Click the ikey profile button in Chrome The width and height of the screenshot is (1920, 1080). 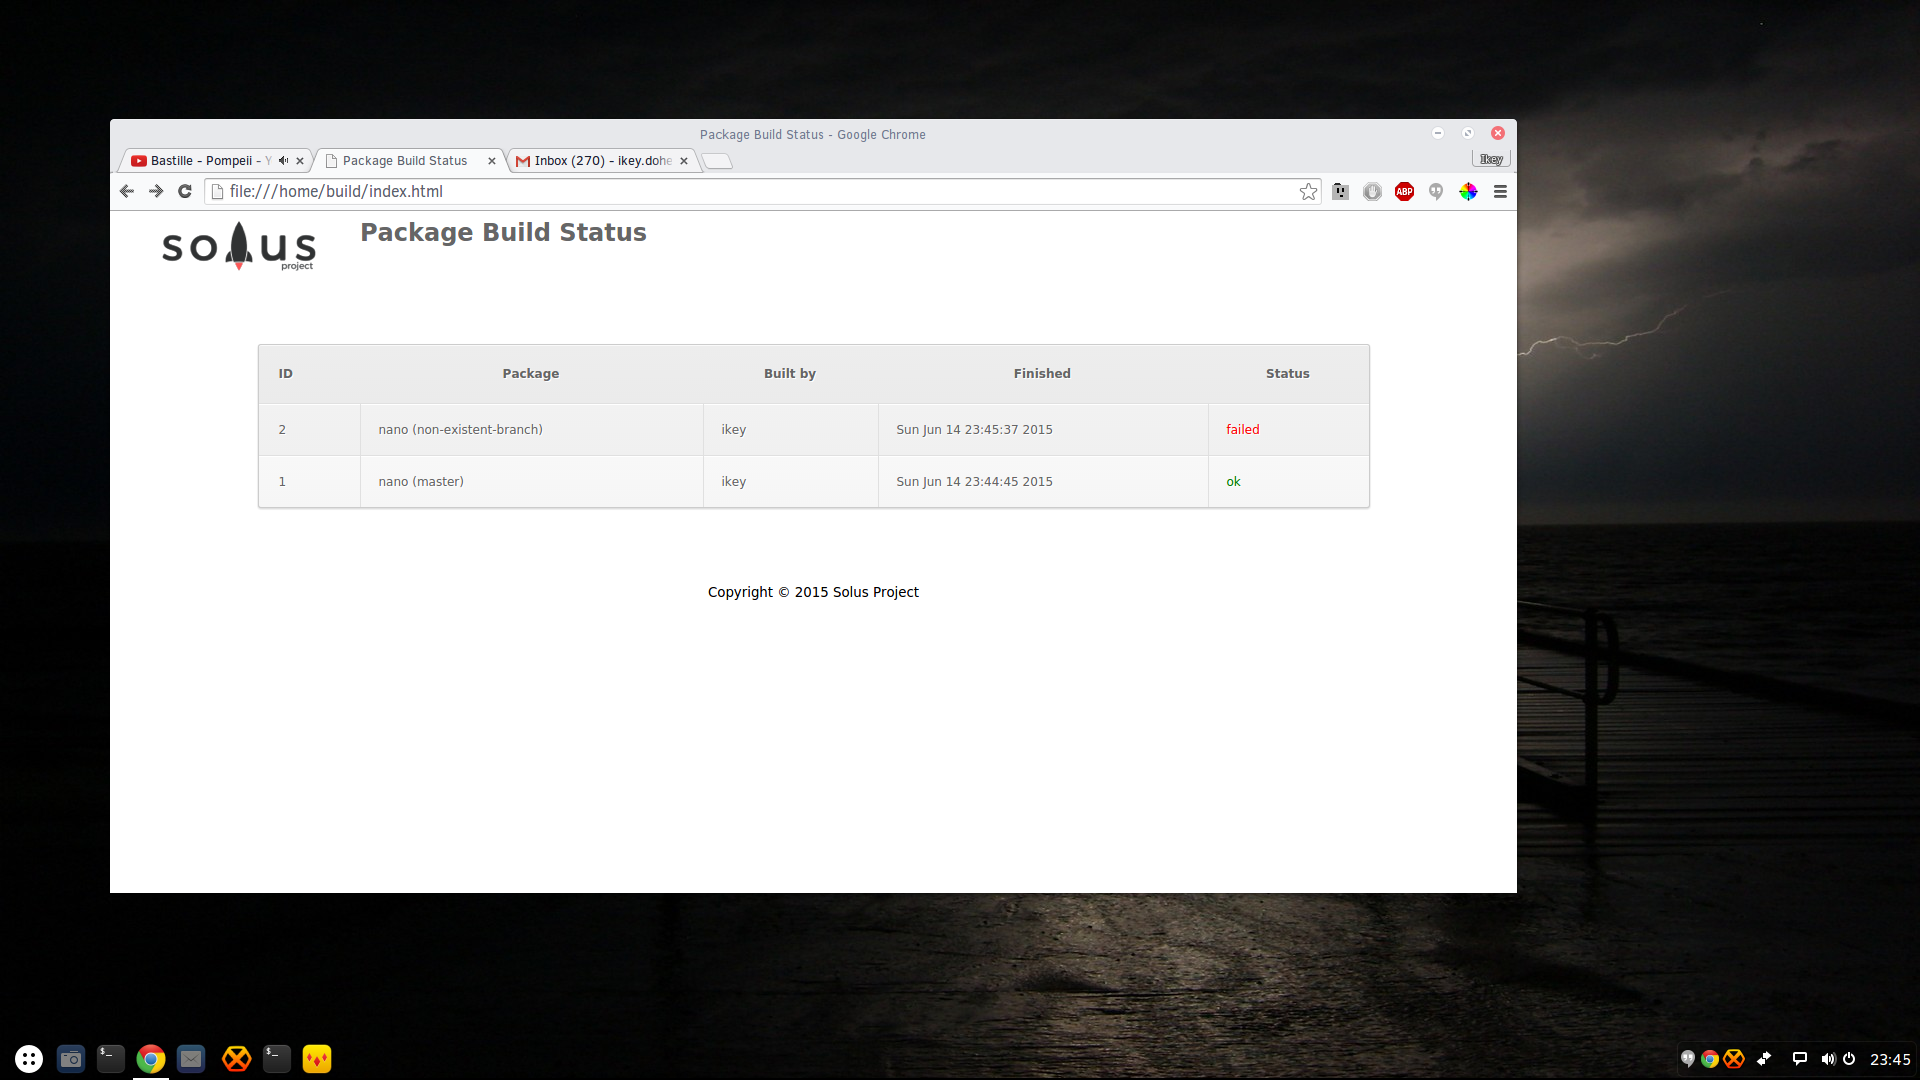(x=1491, y=159)
